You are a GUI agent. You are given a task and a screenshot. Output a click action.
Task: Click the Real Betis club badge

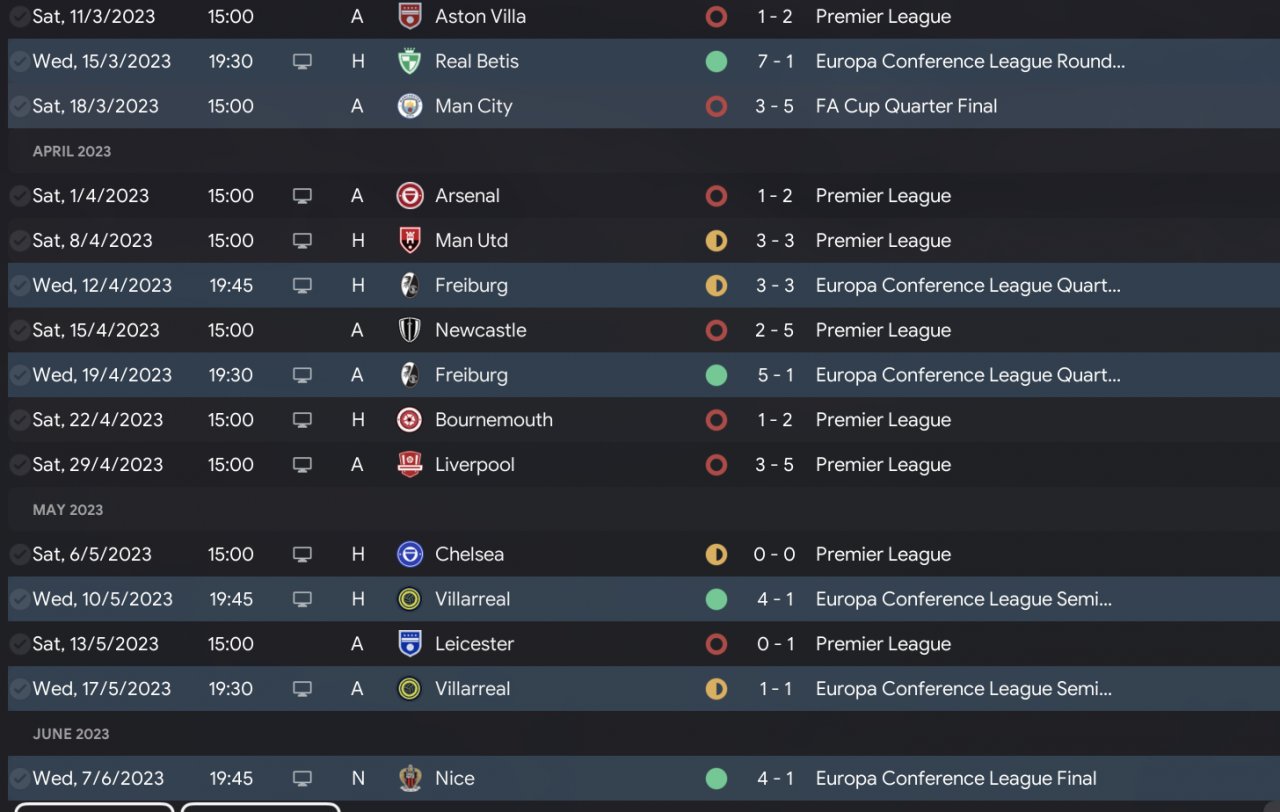click(x=409, y=62)
